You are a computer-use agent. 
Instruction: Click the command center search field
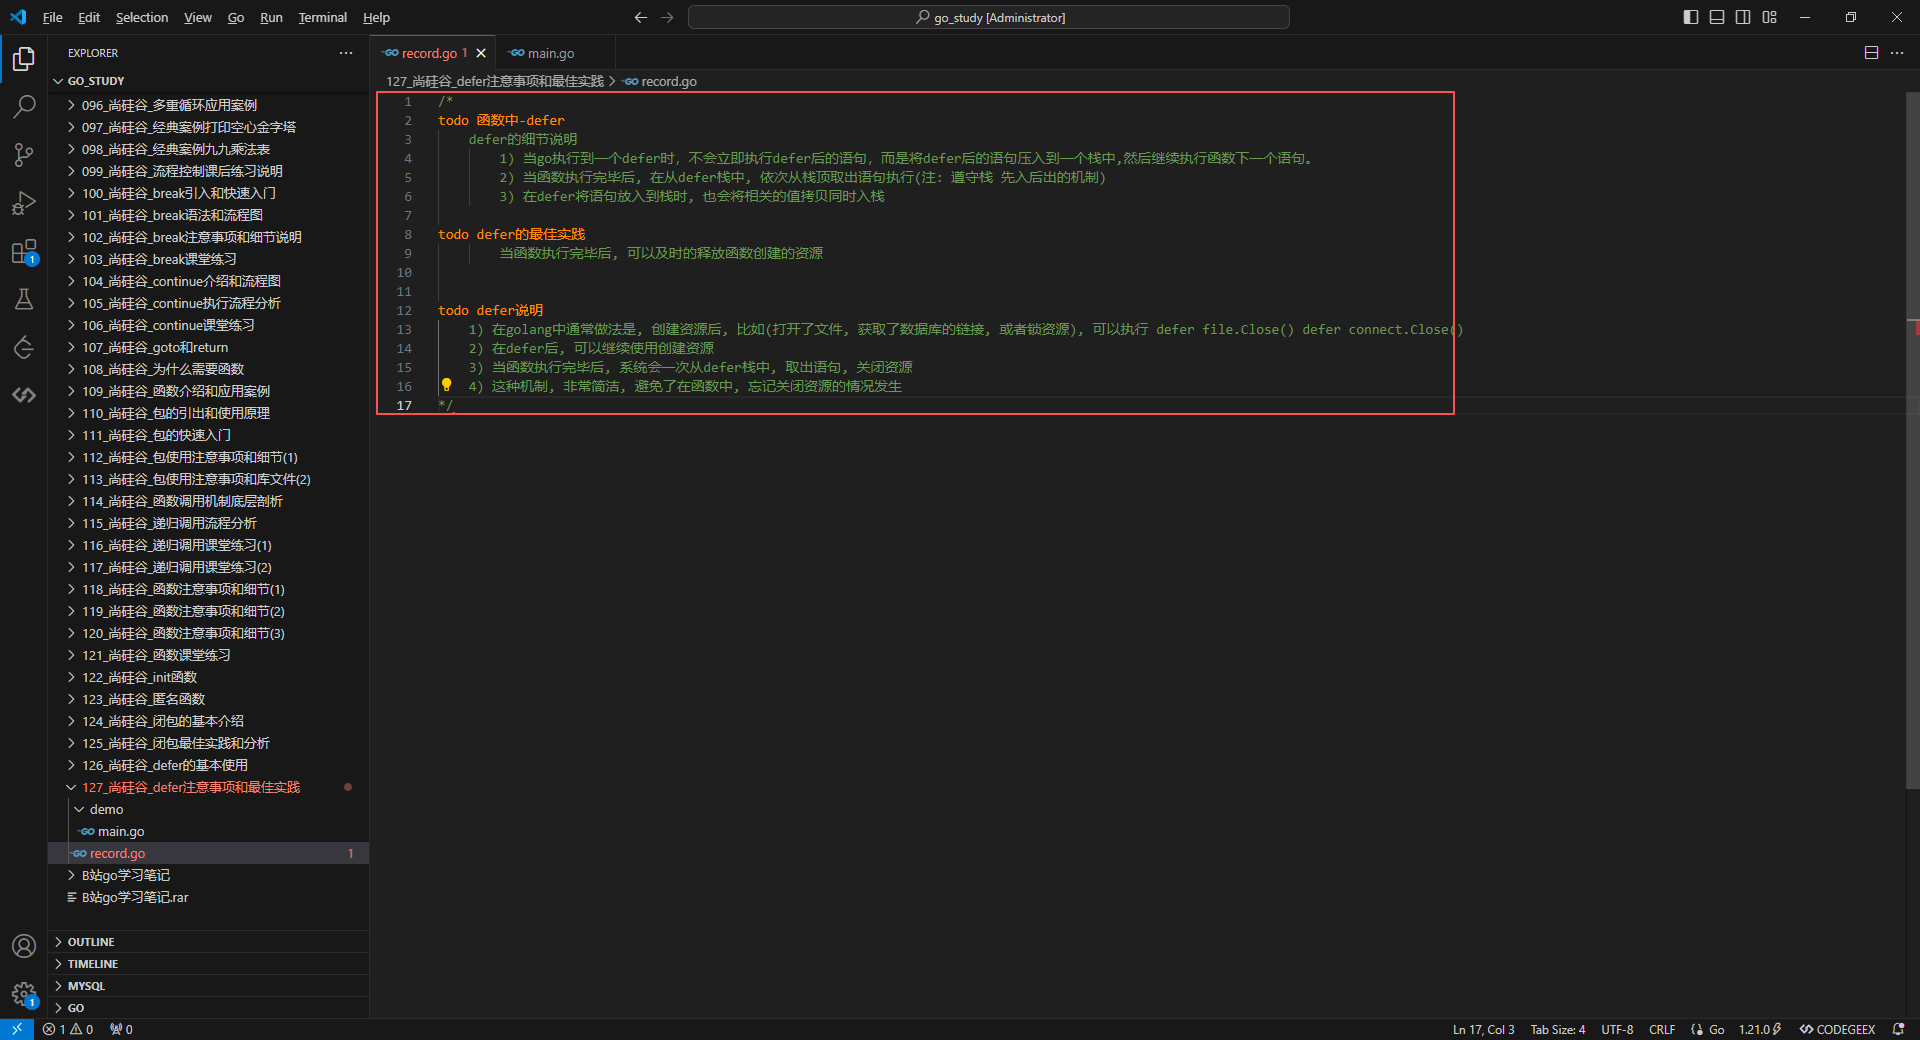click(x=989, y=17)
